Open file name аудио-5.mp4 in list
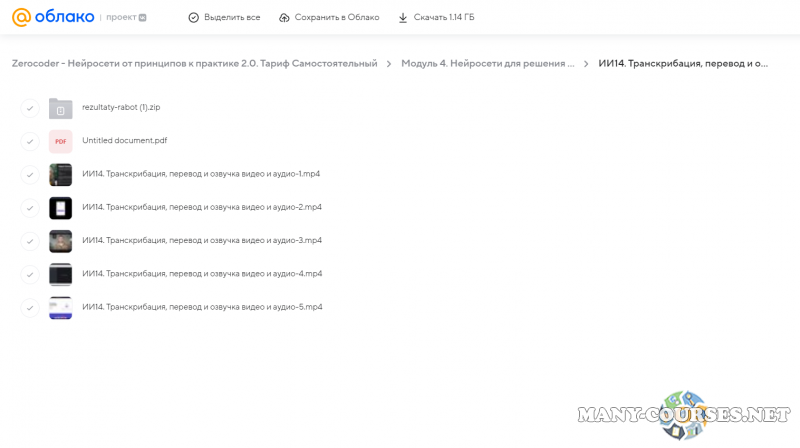 (x=201, y=307)
